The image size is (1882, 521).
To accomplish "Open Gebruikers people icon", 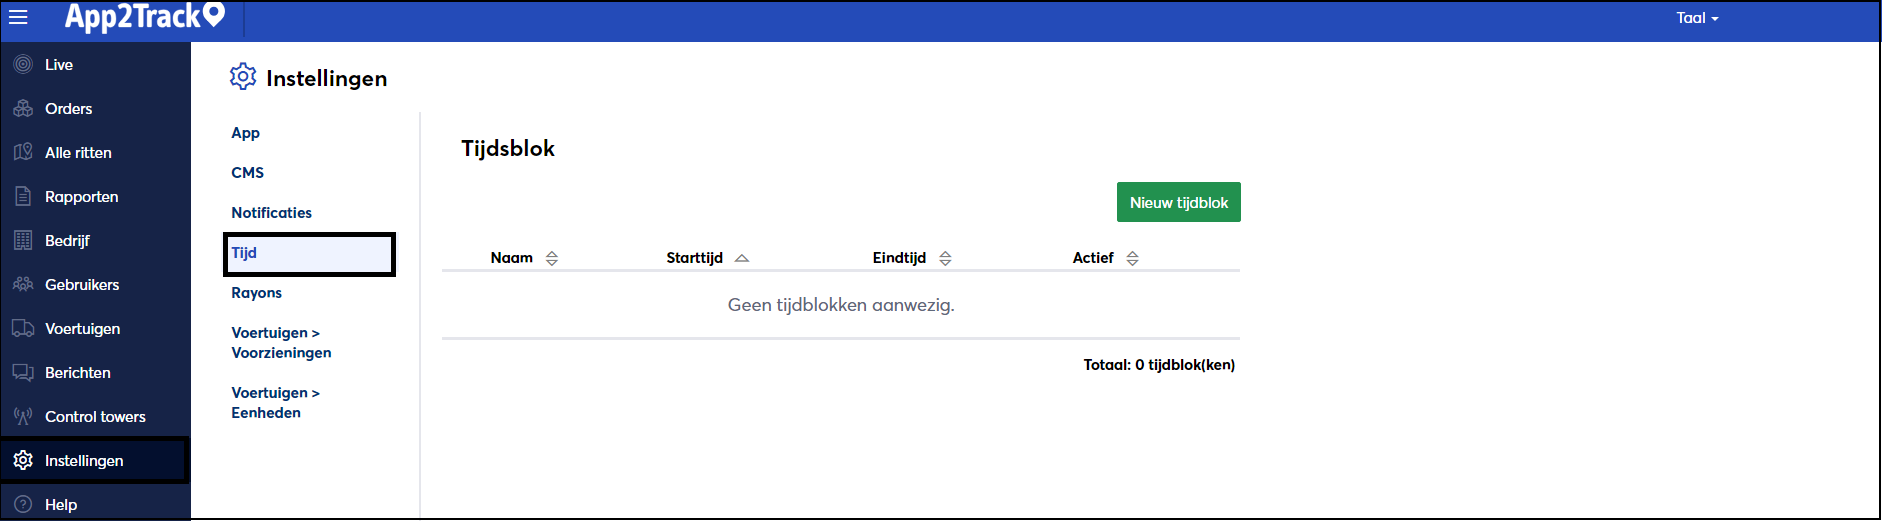I will [x=23, y=284].
